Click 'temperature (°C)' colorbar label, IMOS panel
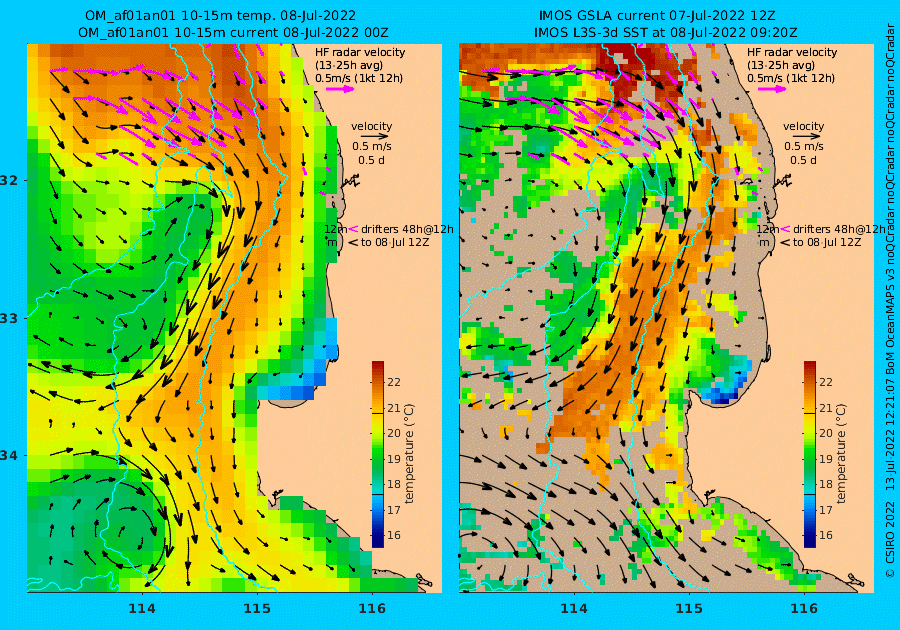This screenshot has width=900, height=630. pyautogui.click(x=841, y=454)
